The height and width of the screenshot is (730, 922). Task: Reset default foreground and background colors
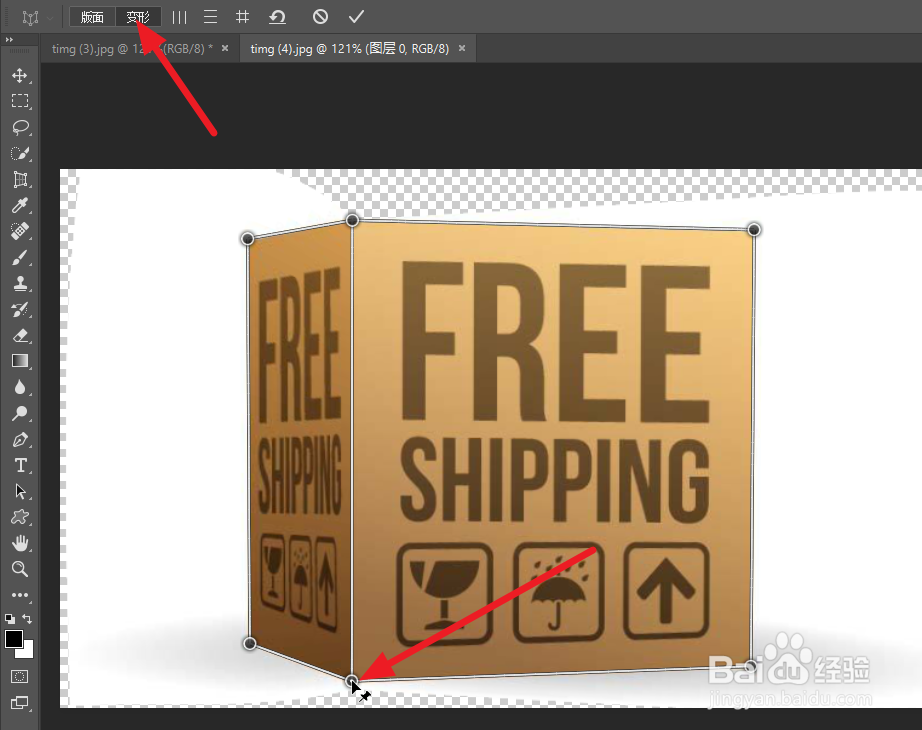[10, 619]
